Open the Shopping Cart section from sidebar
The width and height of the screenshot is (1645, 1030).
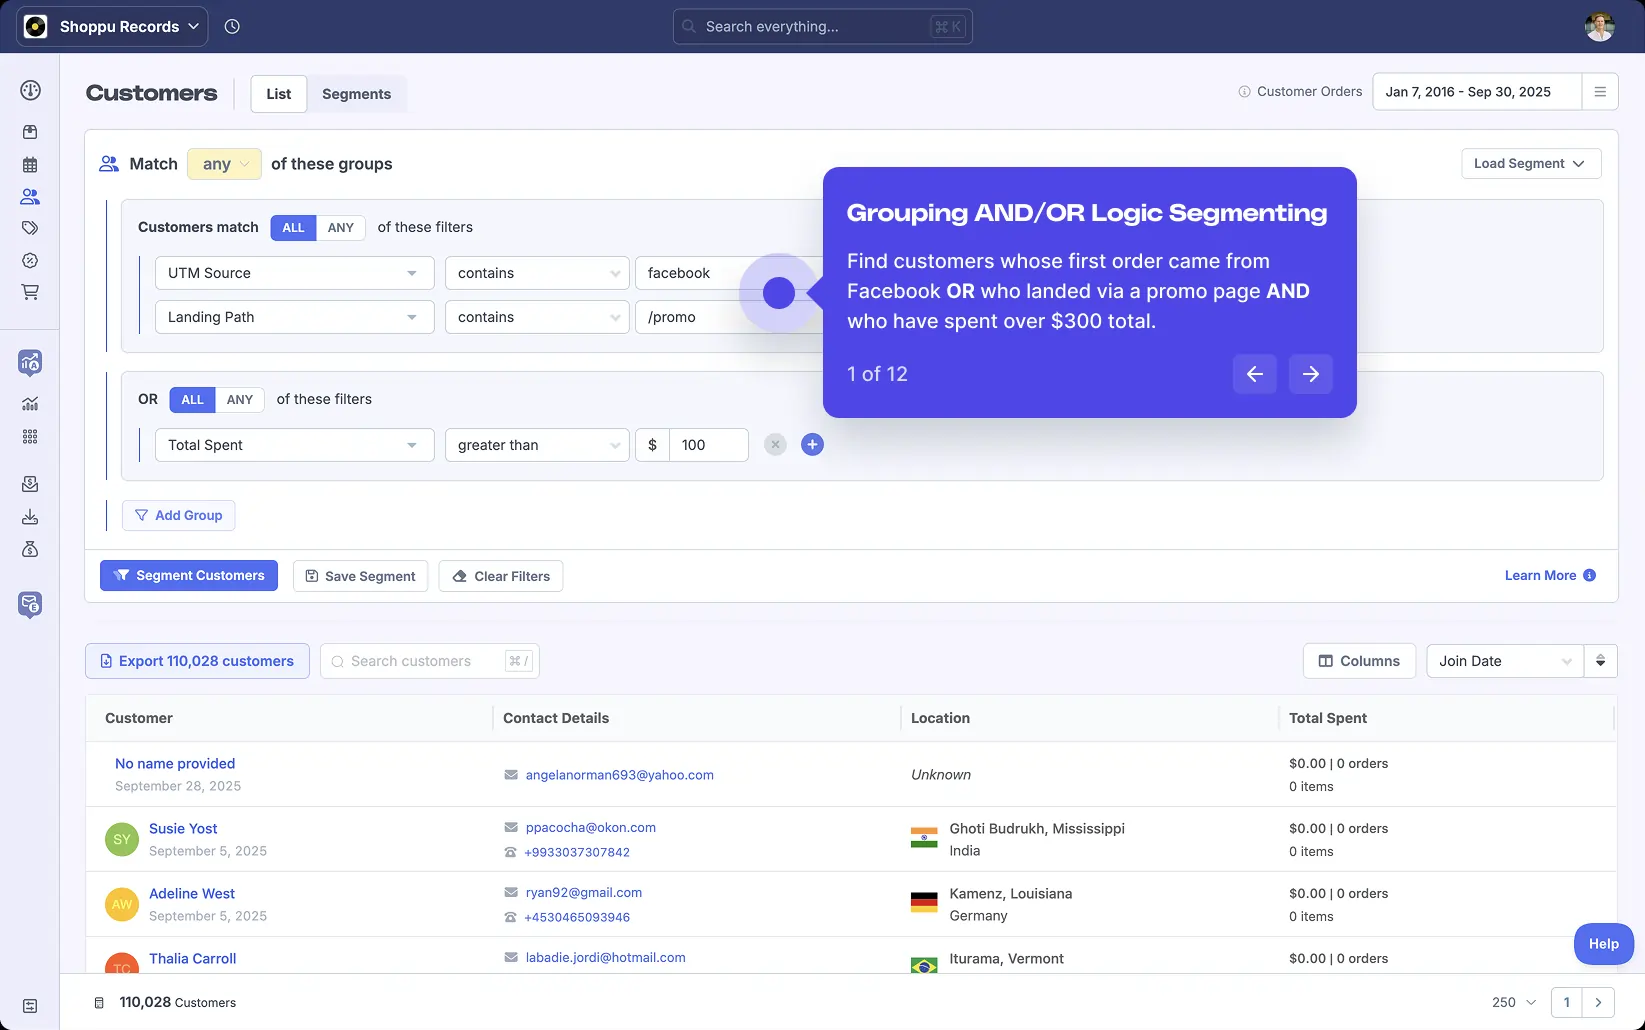(30, 292)
